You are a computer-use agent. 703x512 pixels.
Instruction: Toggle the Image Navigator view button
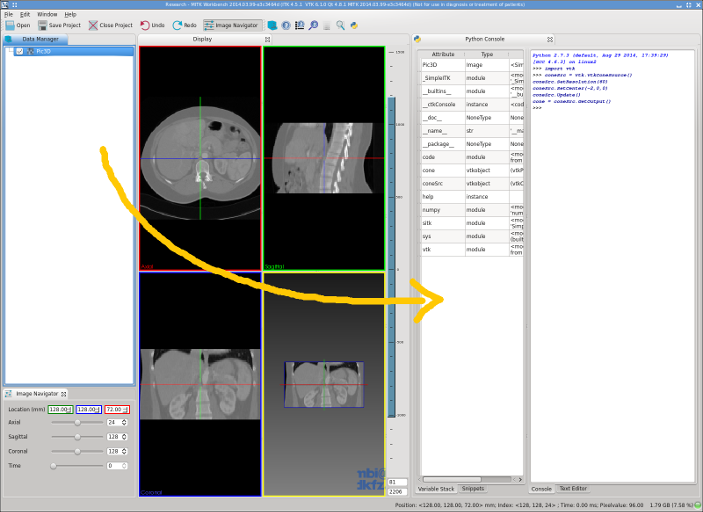coord(232,25)
